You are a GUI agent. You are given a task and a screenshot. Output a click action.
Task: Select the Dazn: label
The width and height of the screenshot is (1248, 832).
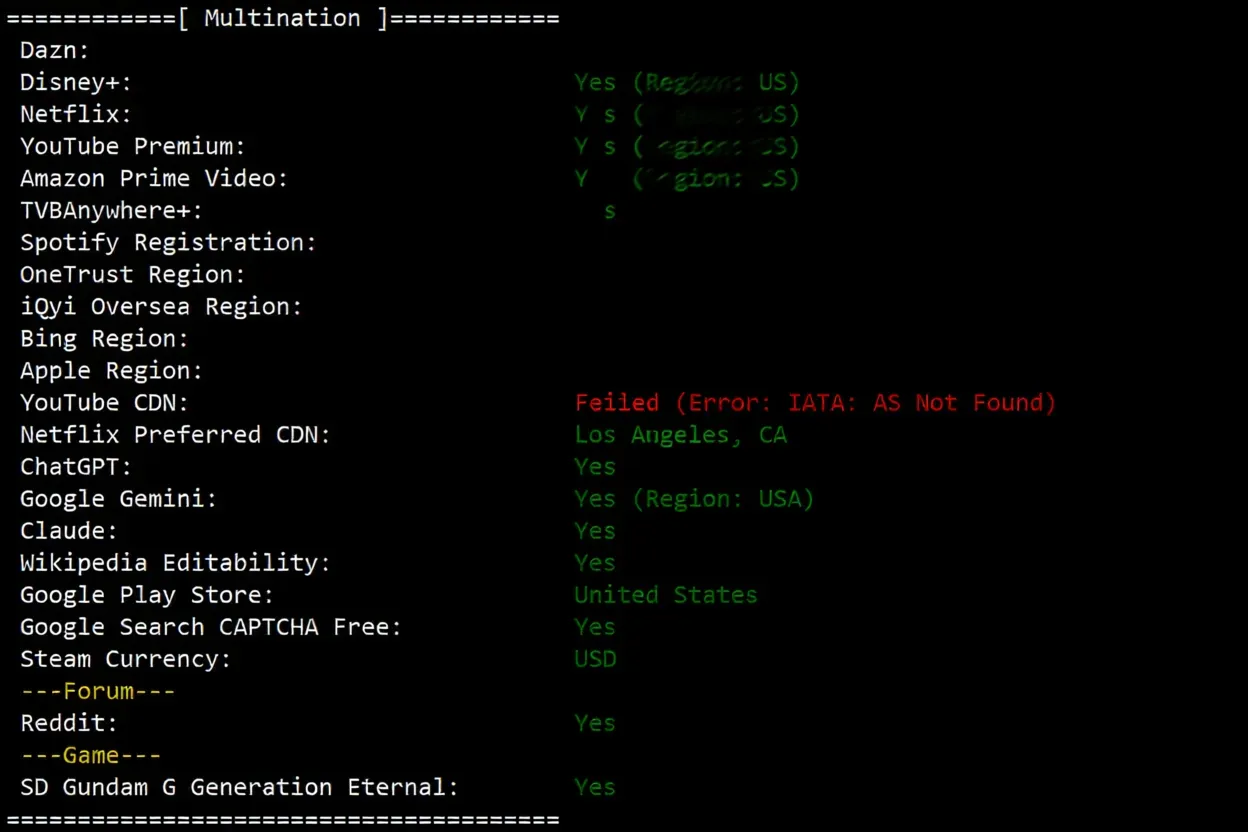[x=55, y=50]
